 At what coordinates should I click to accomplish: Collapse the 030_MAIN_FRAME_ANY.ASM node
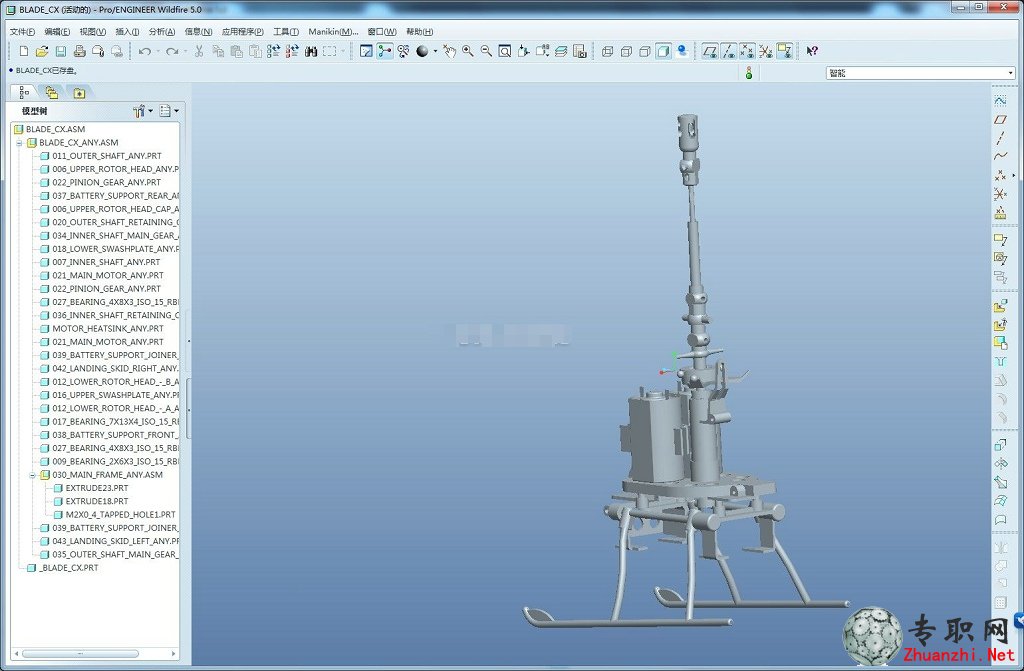[x=33, y=475]
